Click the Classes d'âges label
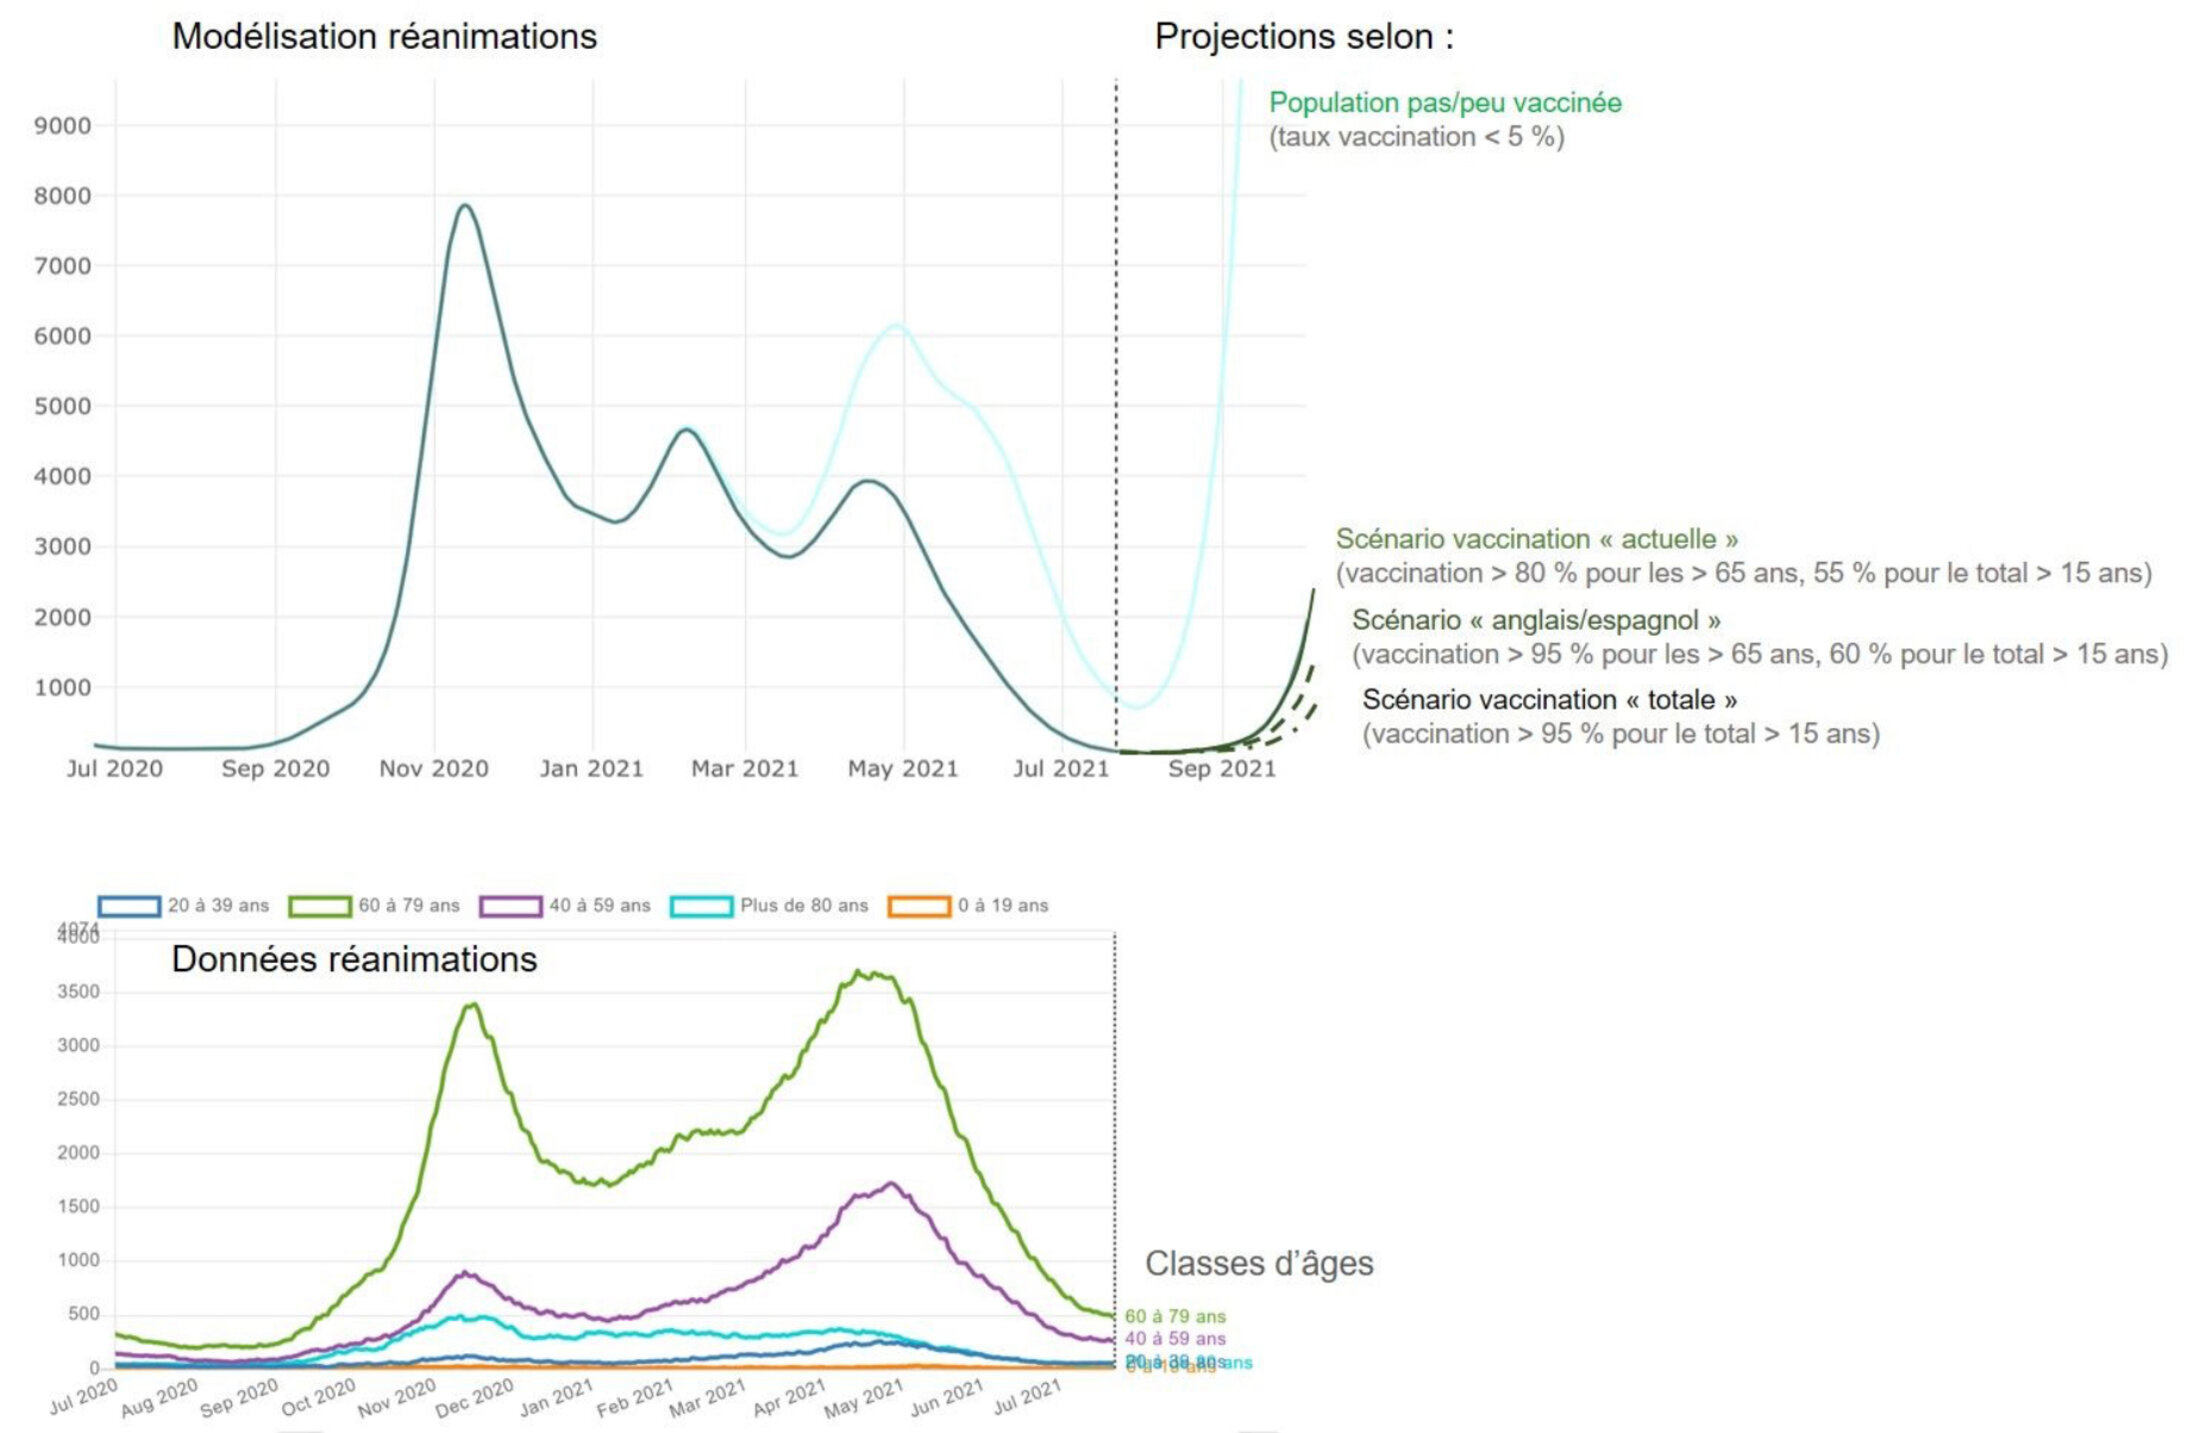Screen dimensions: 2200x1433 click(x=1259, y=1264)
